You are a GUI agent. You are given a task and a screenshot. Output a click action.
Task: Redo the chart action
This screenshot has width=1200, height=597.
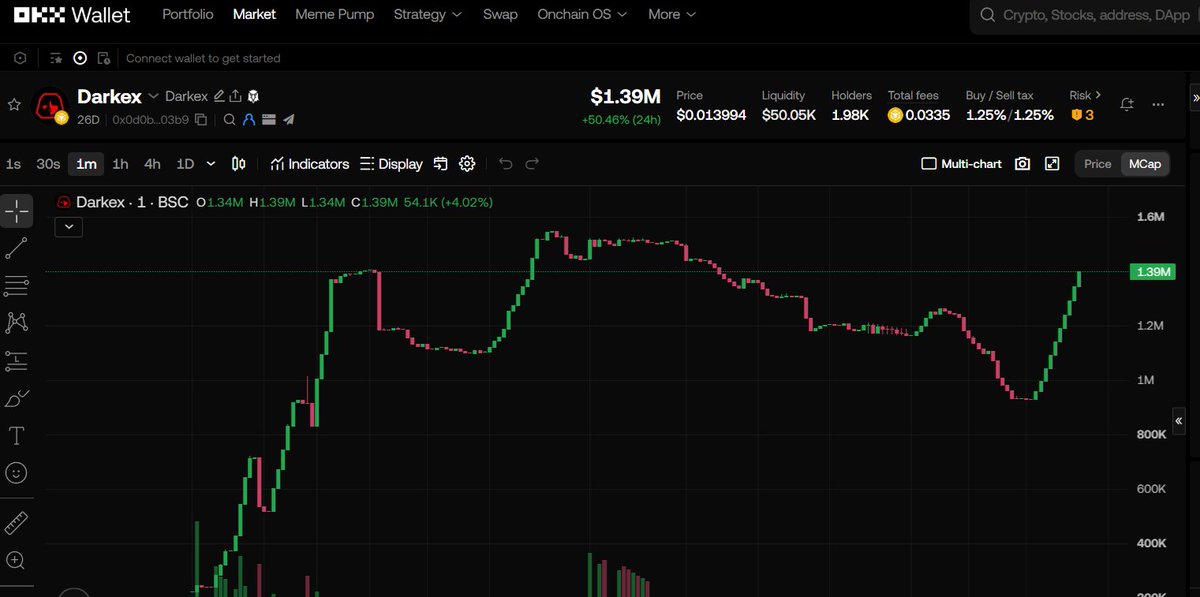coord(532,164)
